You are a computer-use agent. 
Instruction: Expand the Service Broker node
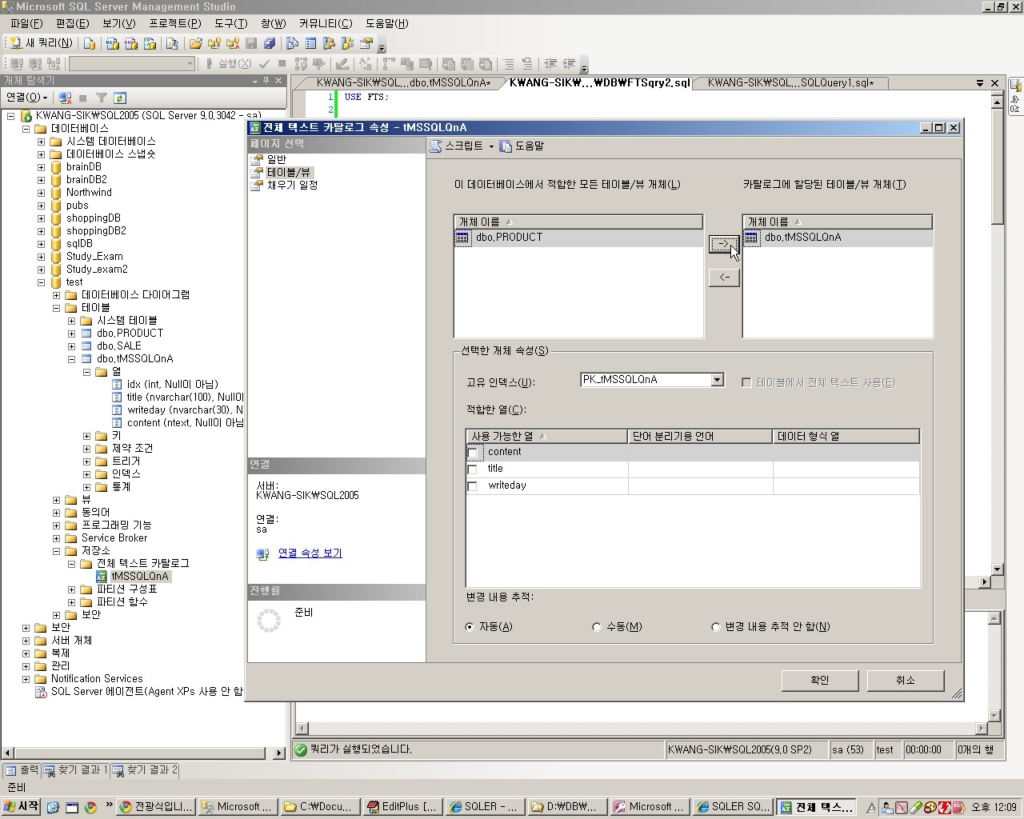pos(57,539)
